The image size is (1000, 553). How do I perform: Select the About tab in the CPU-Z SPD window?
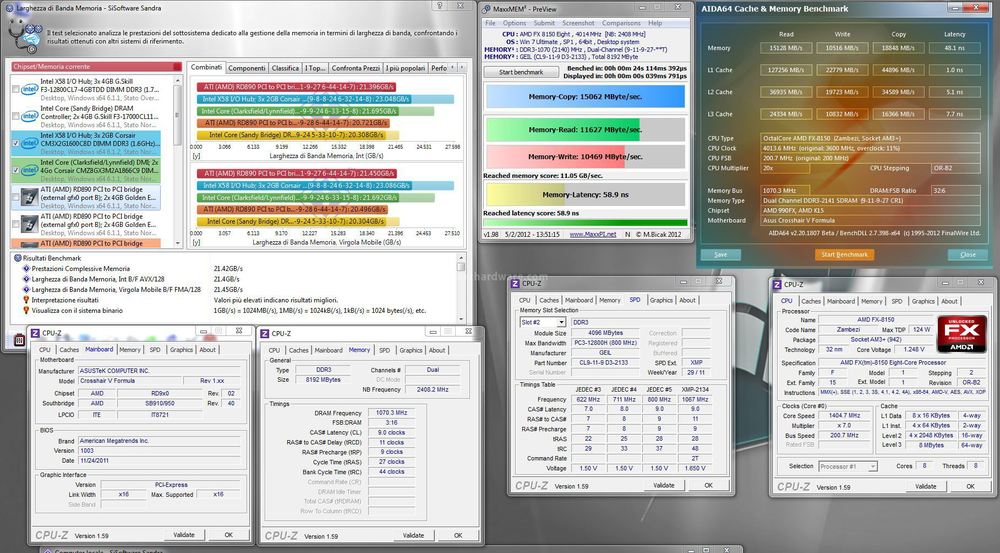pos(688,300)
